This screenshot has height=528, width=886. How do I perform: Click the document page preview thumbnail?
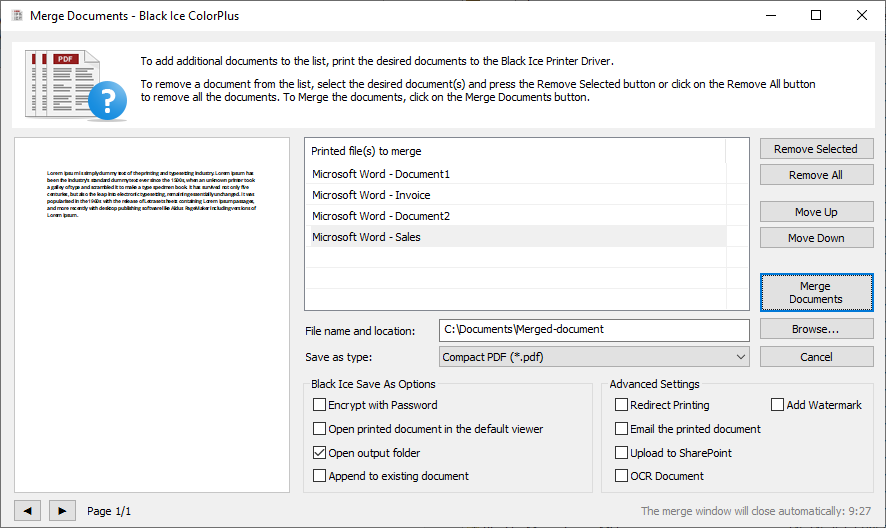tap(152, 315)
